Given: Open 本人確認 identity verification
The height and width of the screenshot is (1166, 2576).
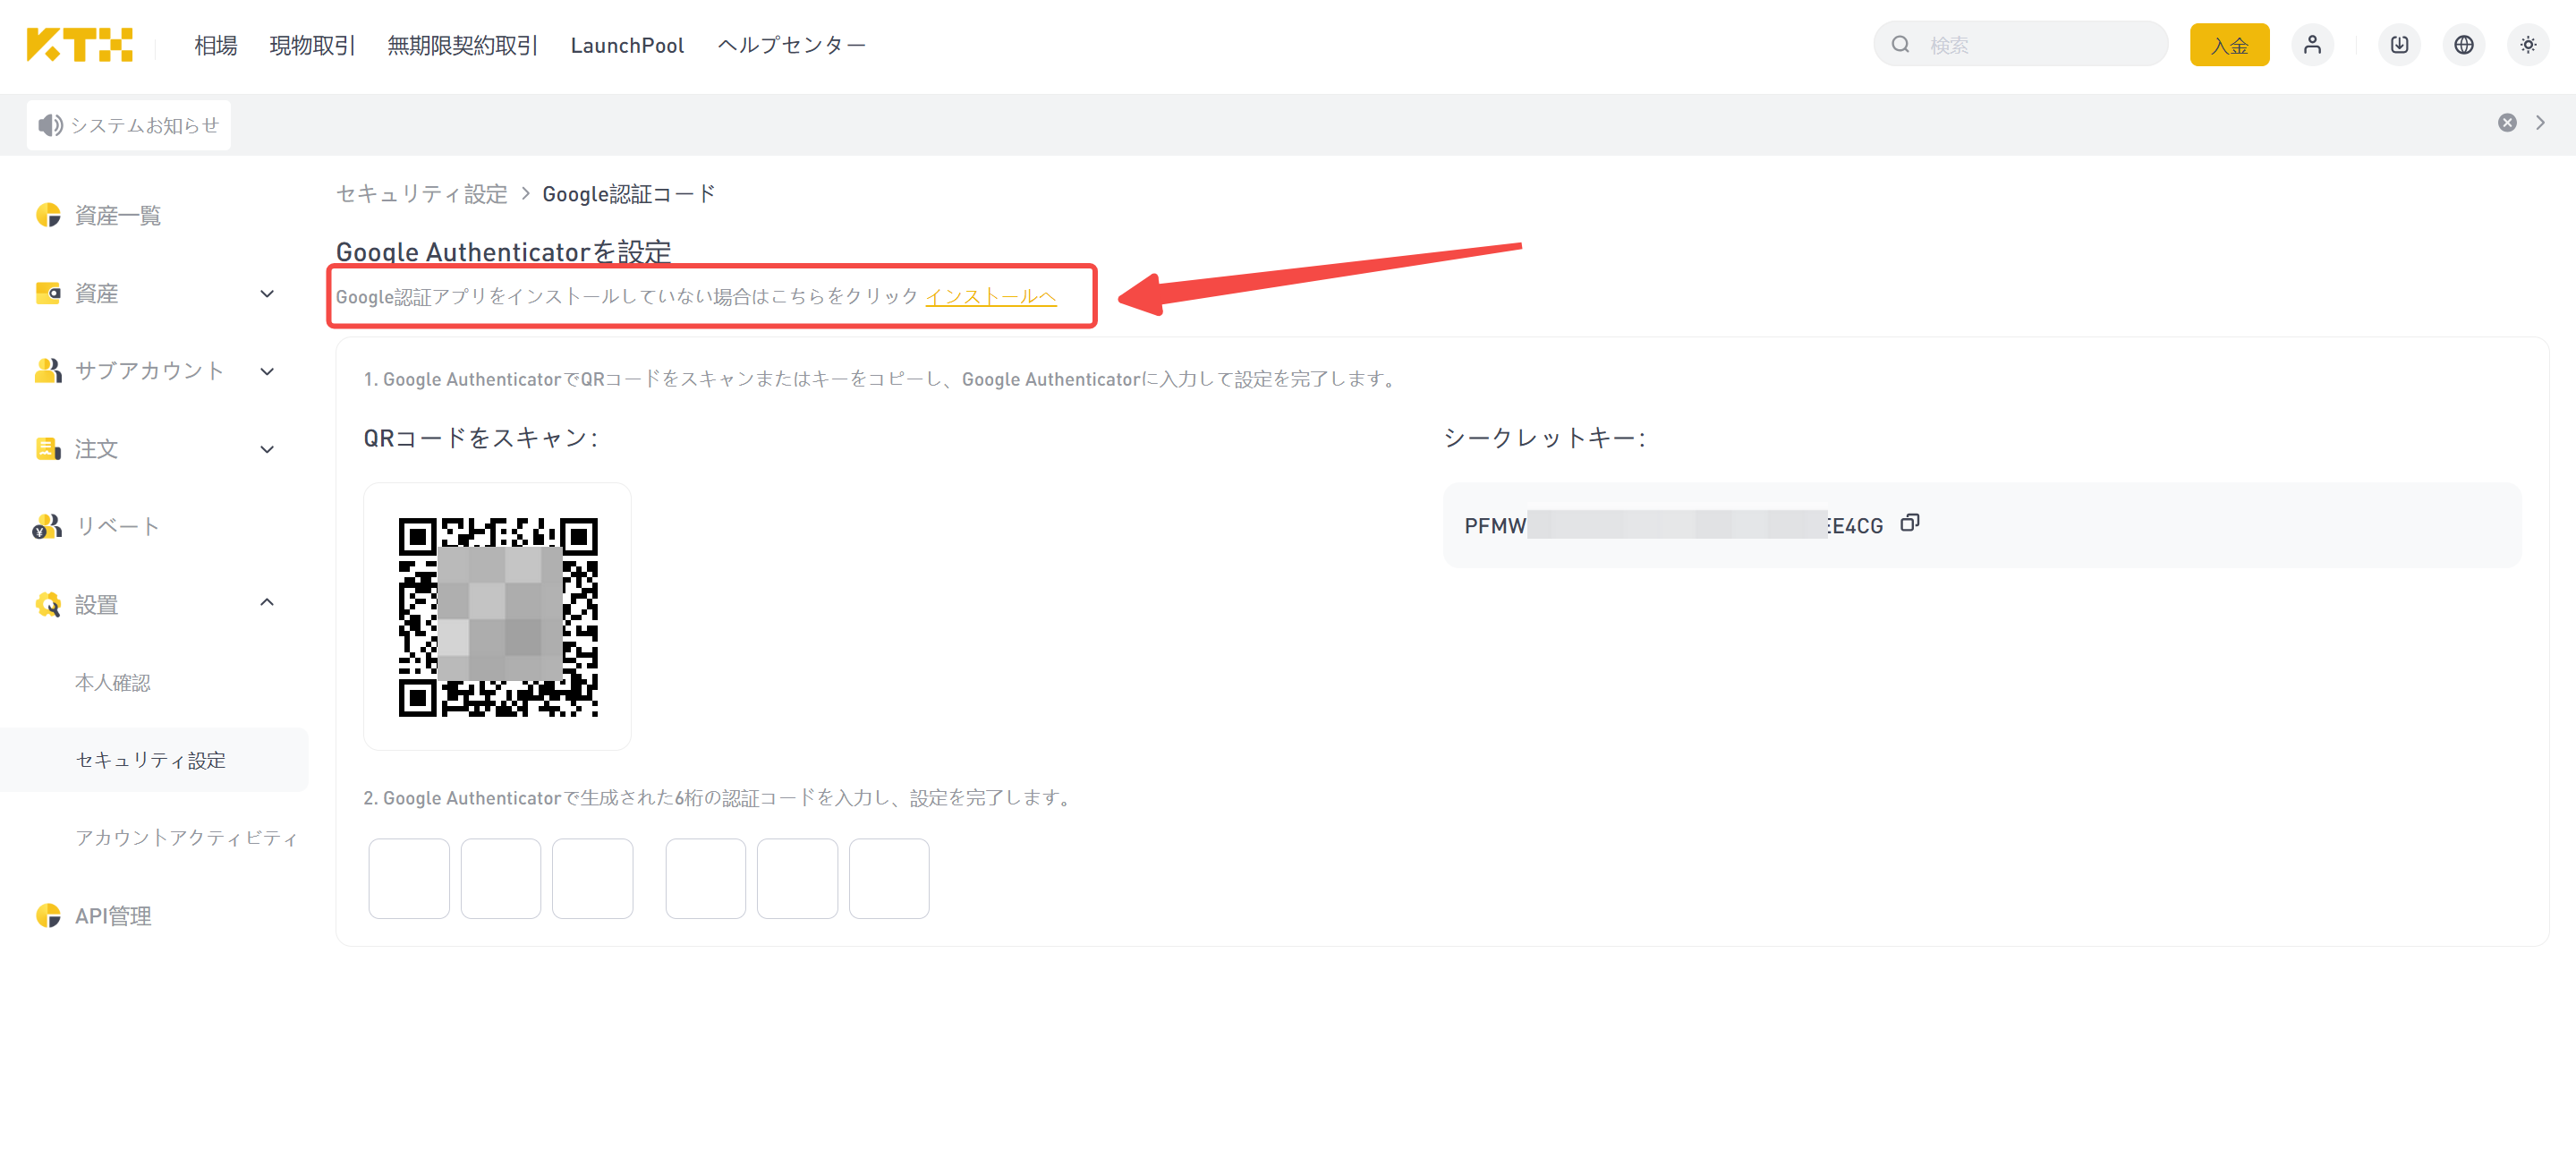Looking at the screenshot, I should click(112, 682).
